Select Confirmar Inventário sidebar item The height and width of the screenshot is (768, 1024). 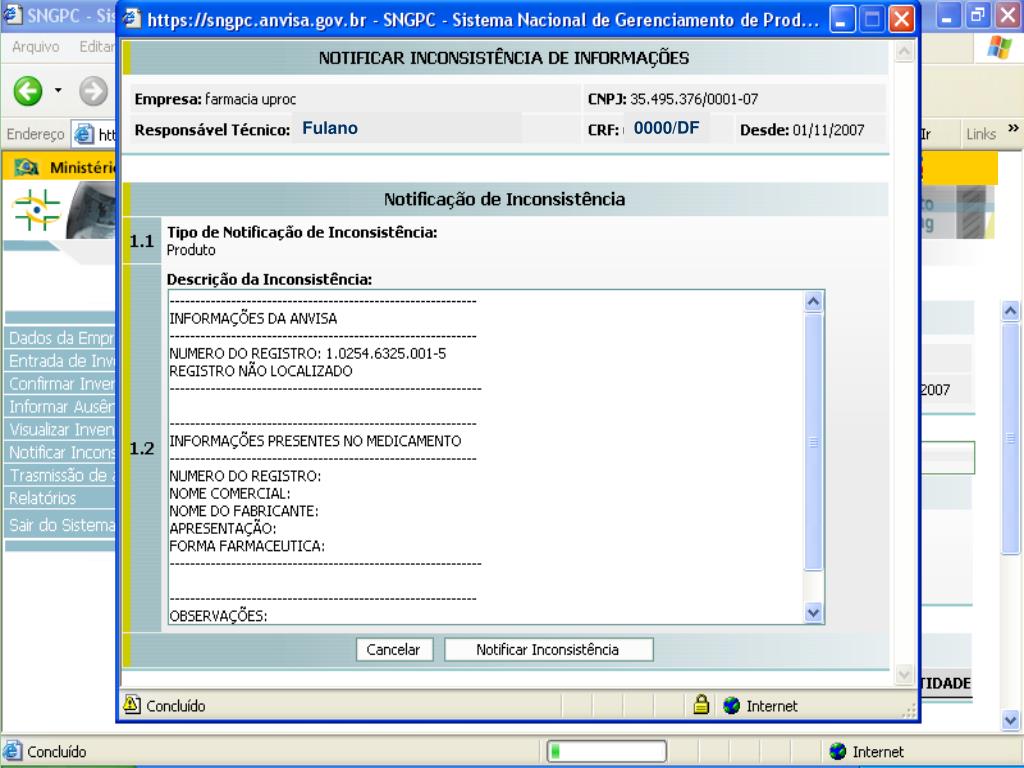coord(61,384)
